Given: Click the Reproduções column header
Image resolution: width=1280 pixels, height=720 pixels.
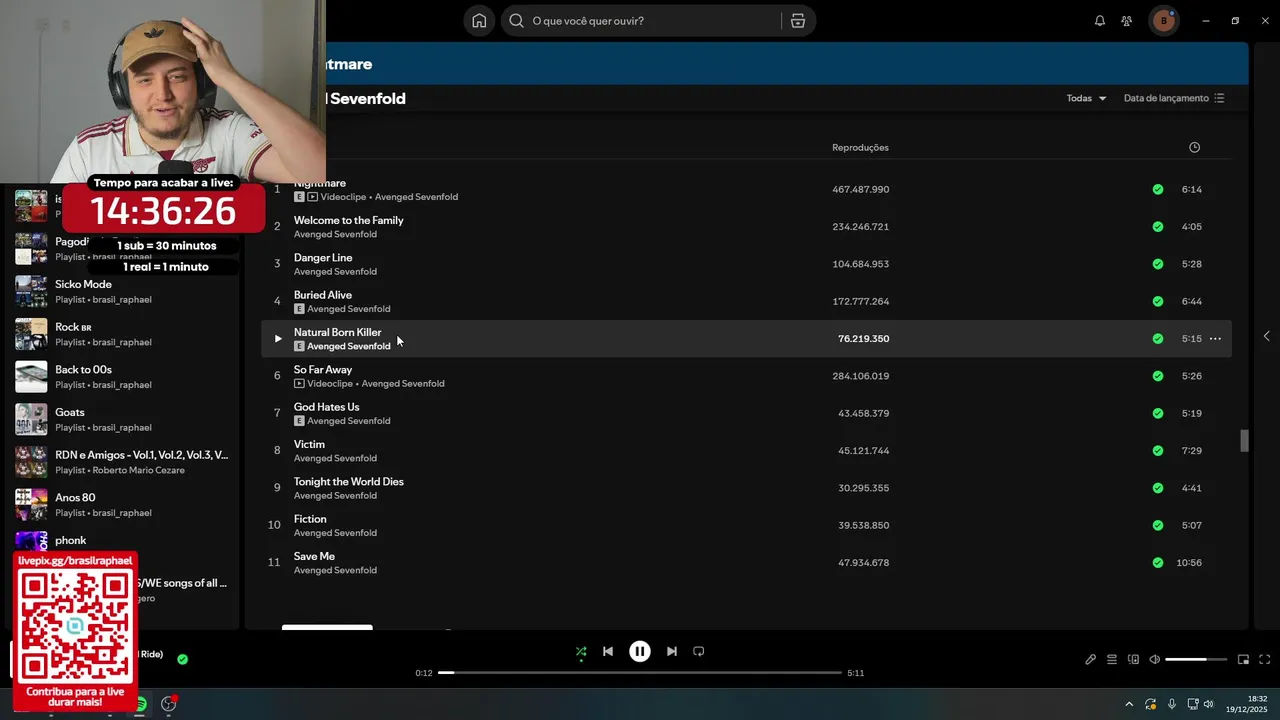Looking at the screenshot, I should tap(860, 147).
